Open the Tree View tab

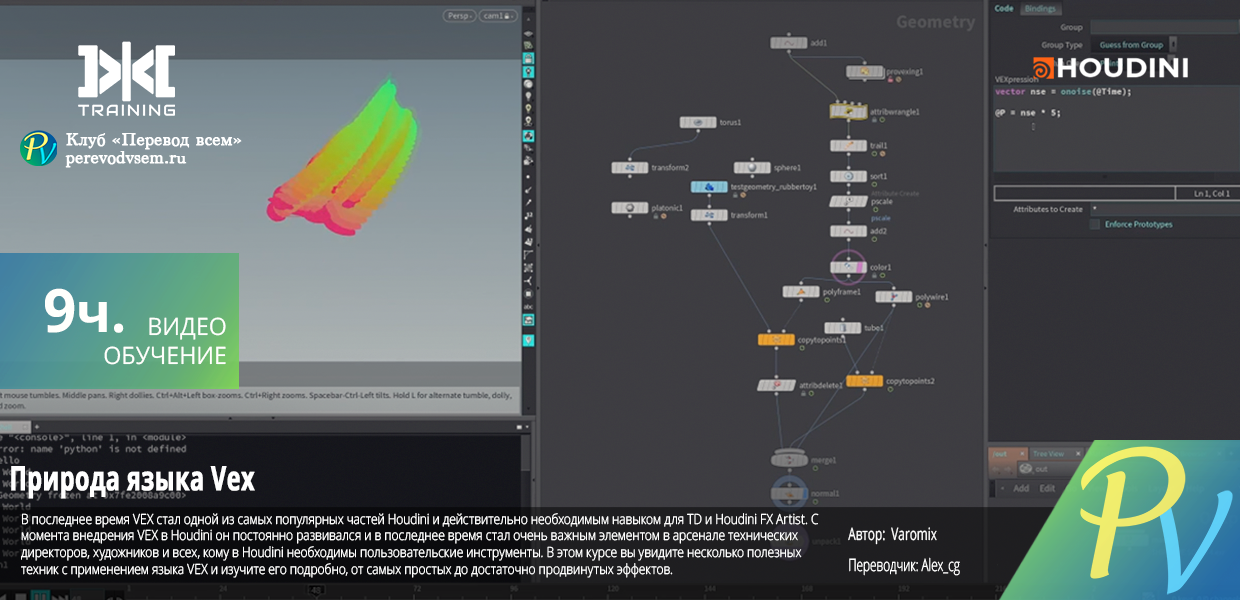tap(1050, 454)
